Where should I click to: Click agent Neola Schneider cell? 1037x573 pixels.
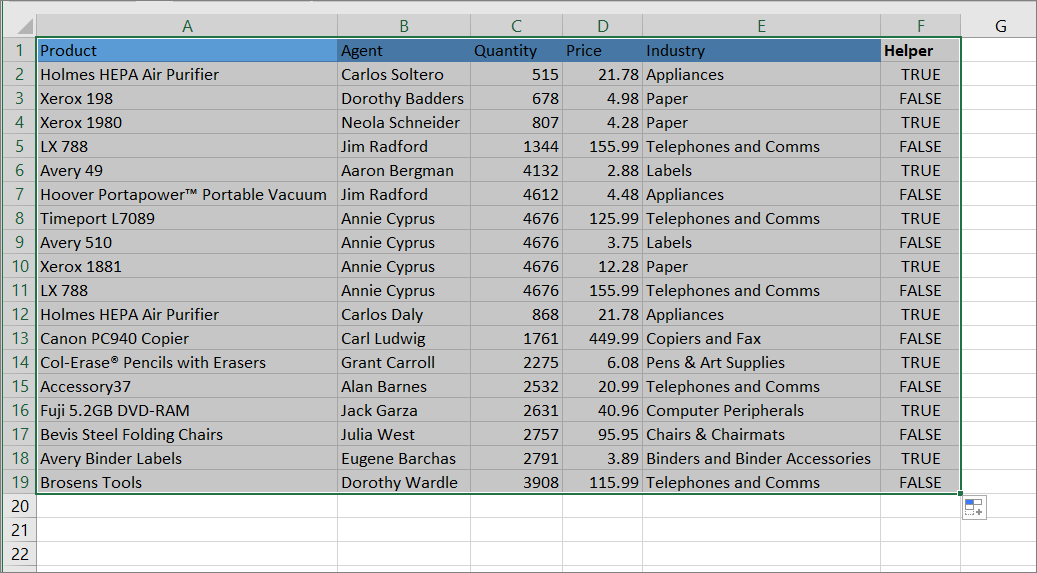point(404,122)
